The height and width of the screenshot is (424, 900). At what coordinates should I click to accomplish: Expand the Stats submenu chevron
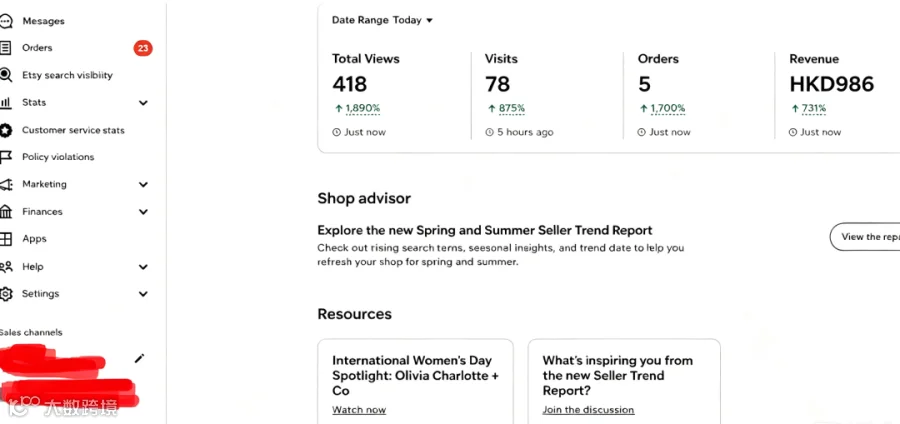pos(143,103)
